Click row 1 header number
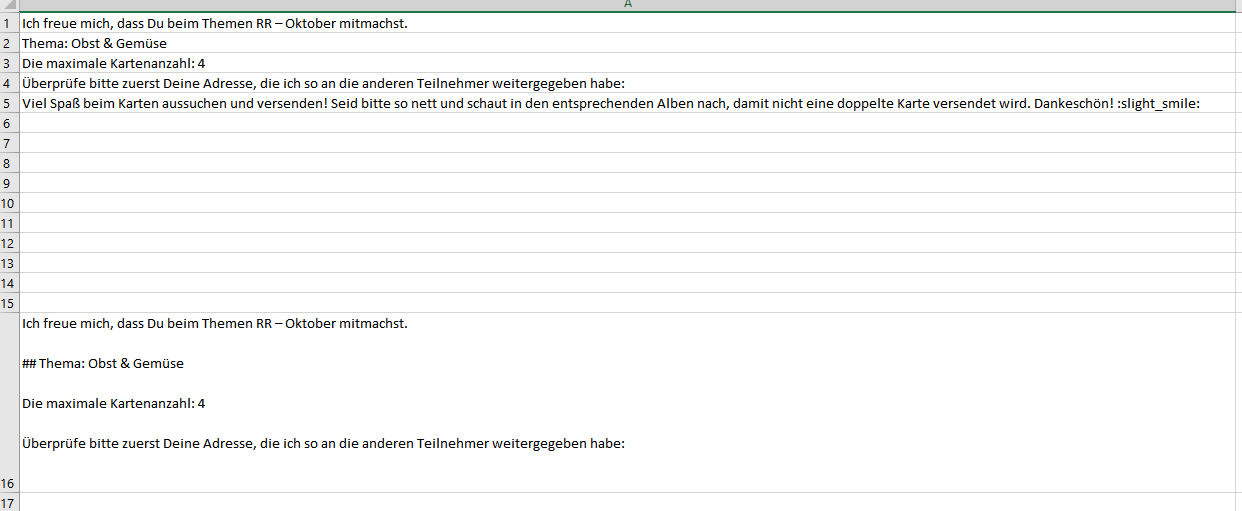 click(9, 23)
